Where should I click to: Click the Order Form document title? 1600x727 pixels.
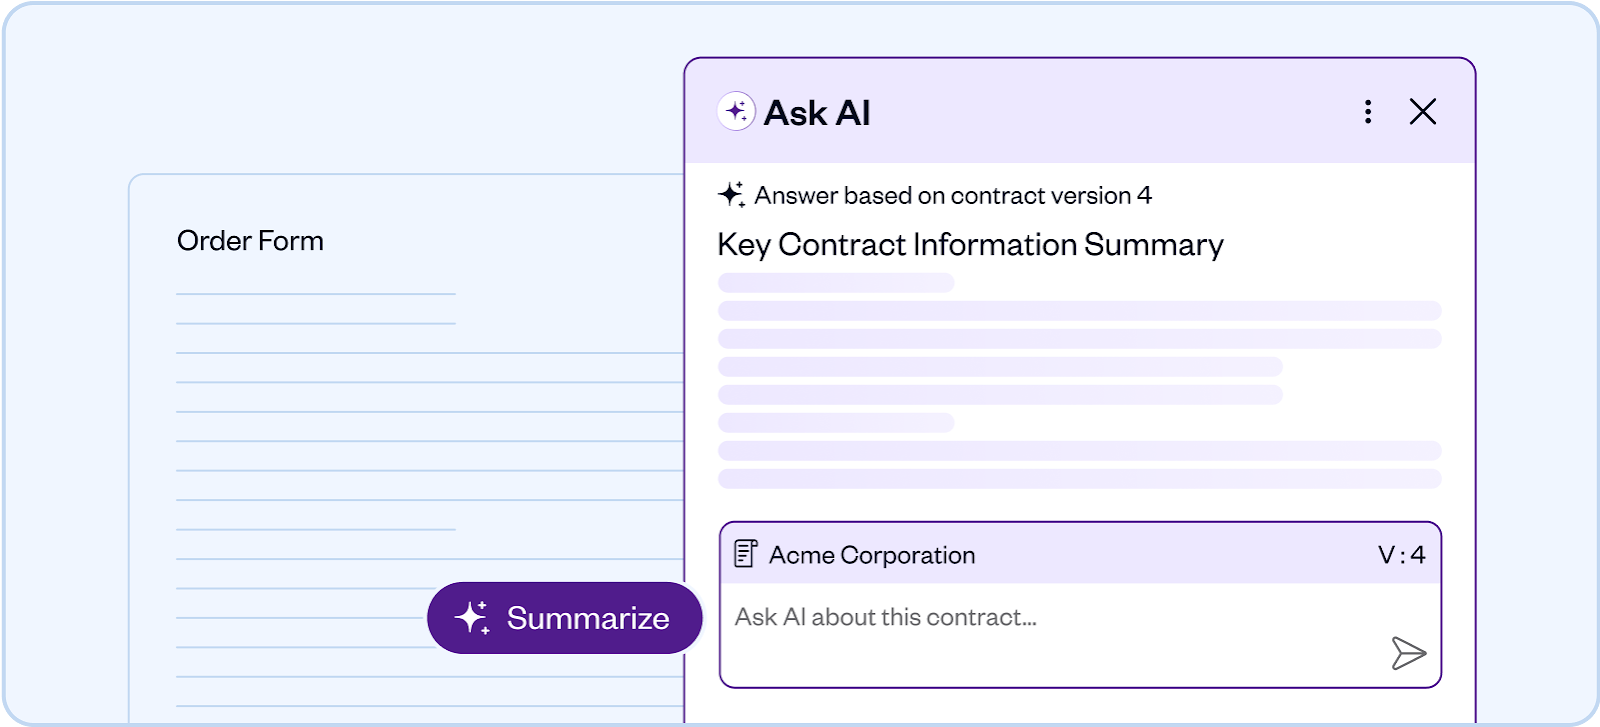pos(250,241)
